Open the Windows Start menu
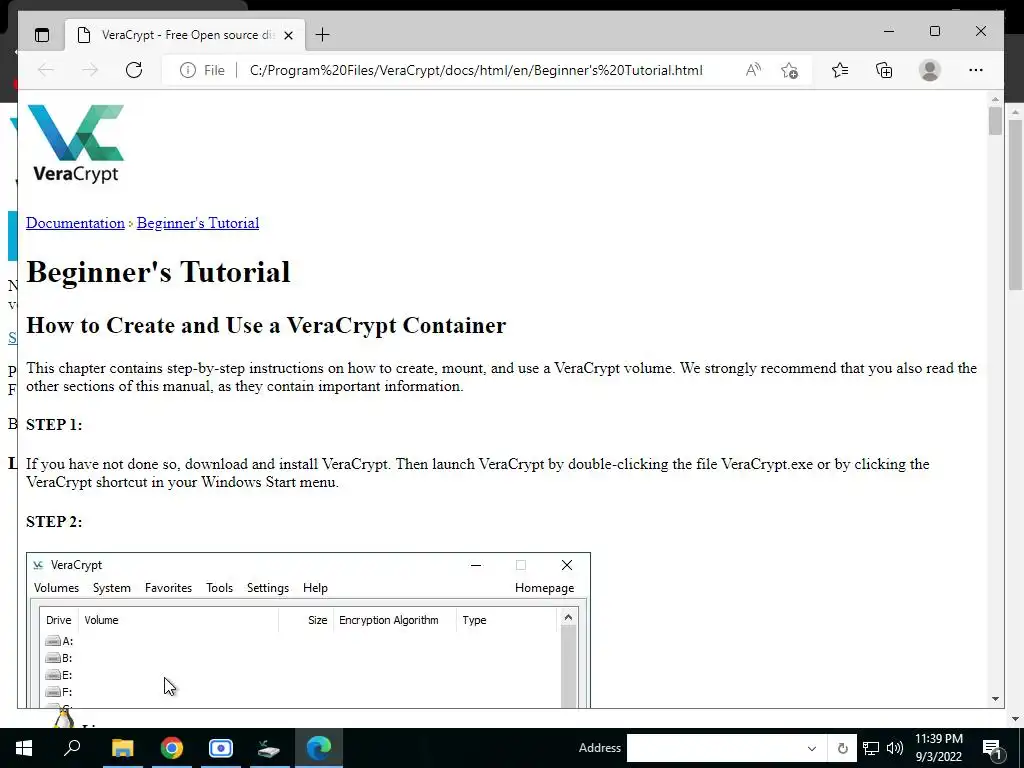Screen dimensions: 1024x768 pyautogui.click(x=24, y=748)
